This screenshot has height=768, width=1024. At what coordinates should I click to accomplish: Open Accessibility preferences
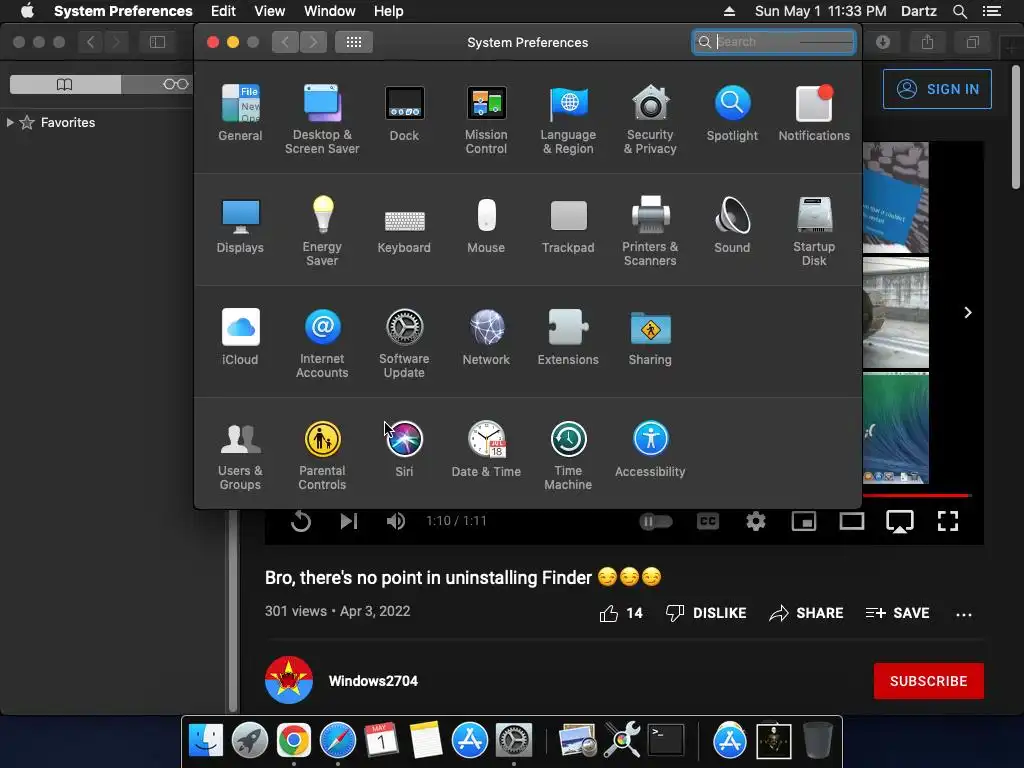pyautogui.click(x=650, y=449)
